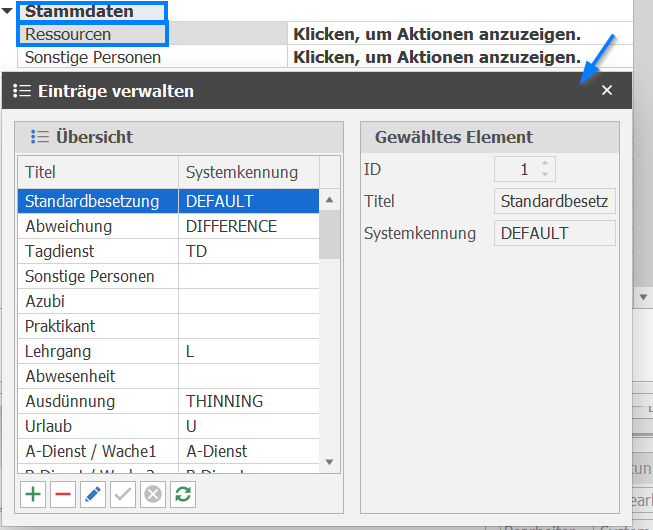Sort by the Titel column header
653x530 pixels.
pyautogui.click(x=97, y=172)
